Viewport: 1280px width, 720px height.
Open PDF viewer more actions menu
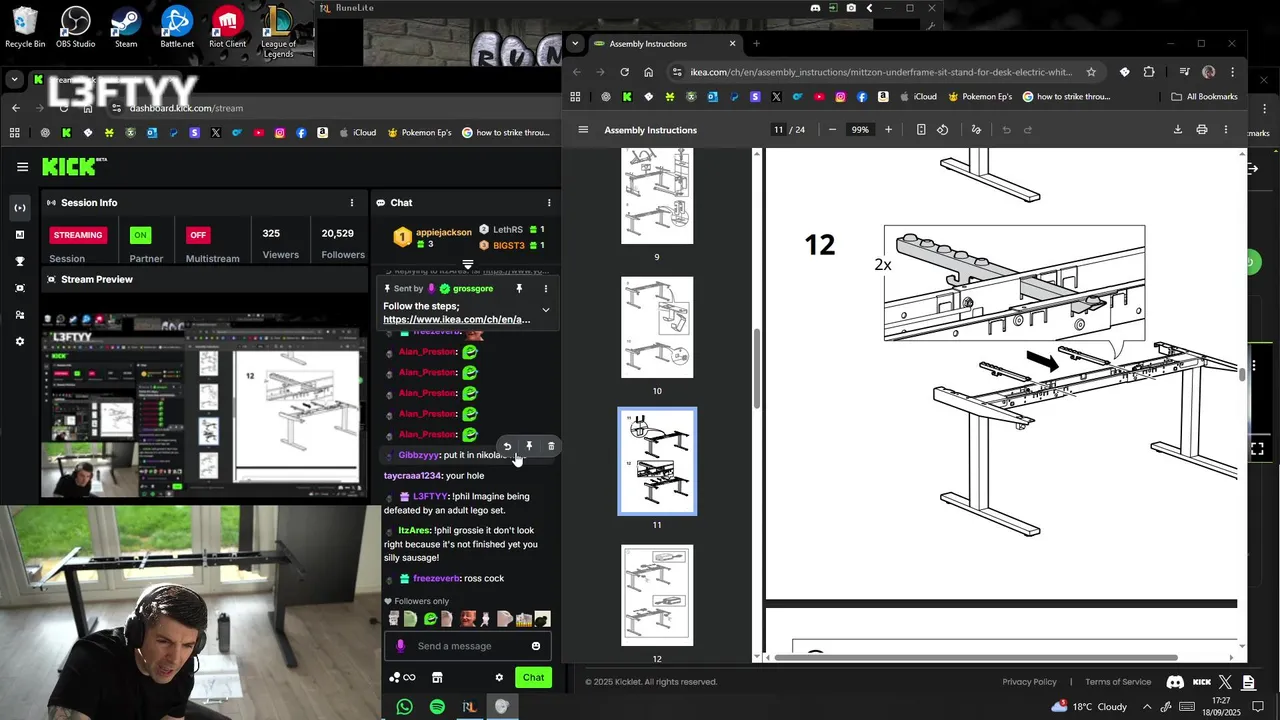[x=1226, y=130]
